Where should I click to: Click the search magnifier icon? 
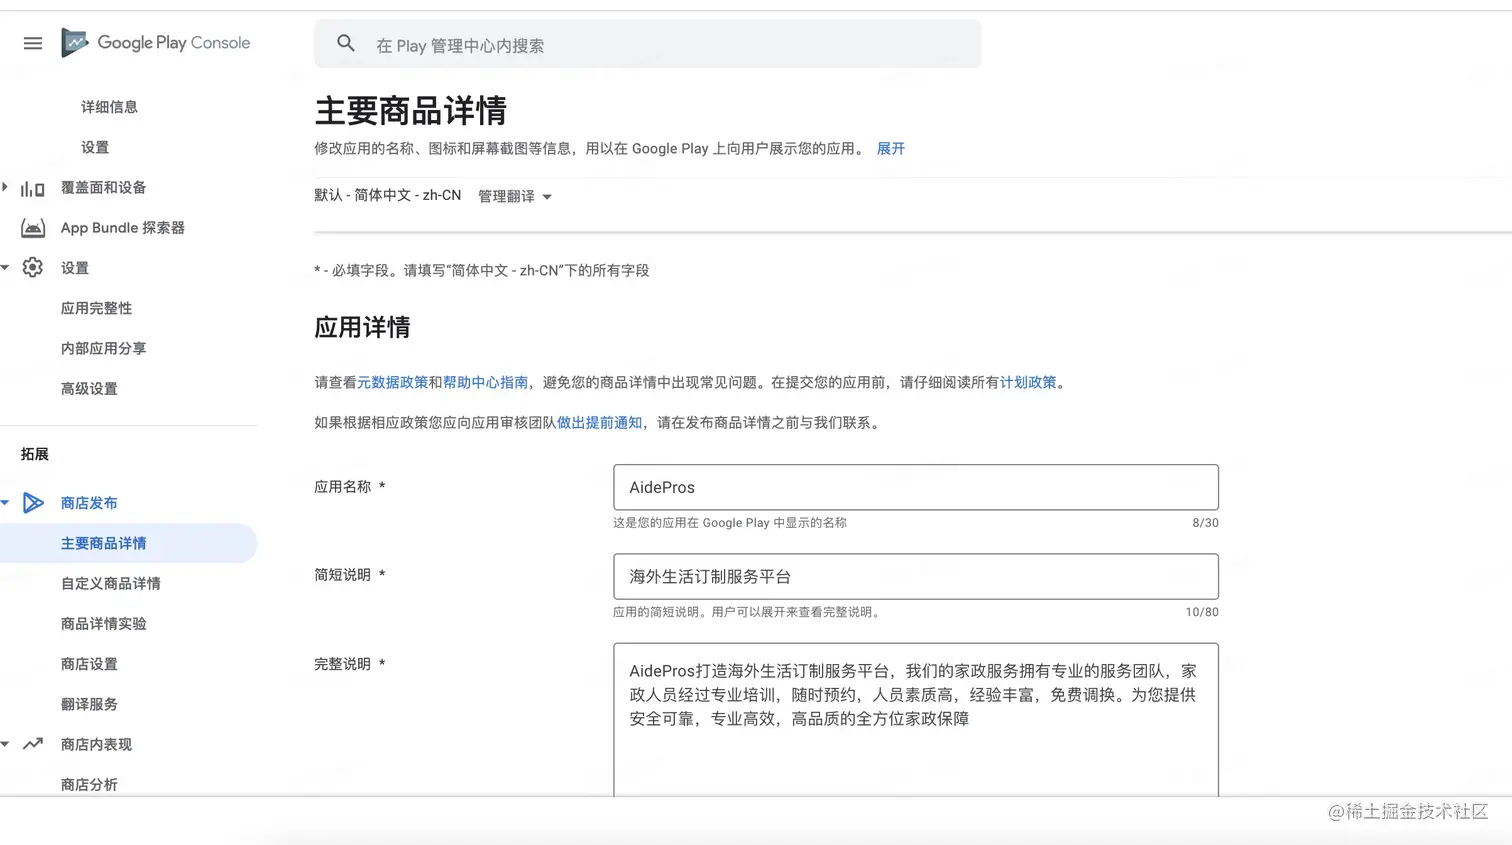tap(346, 43)
